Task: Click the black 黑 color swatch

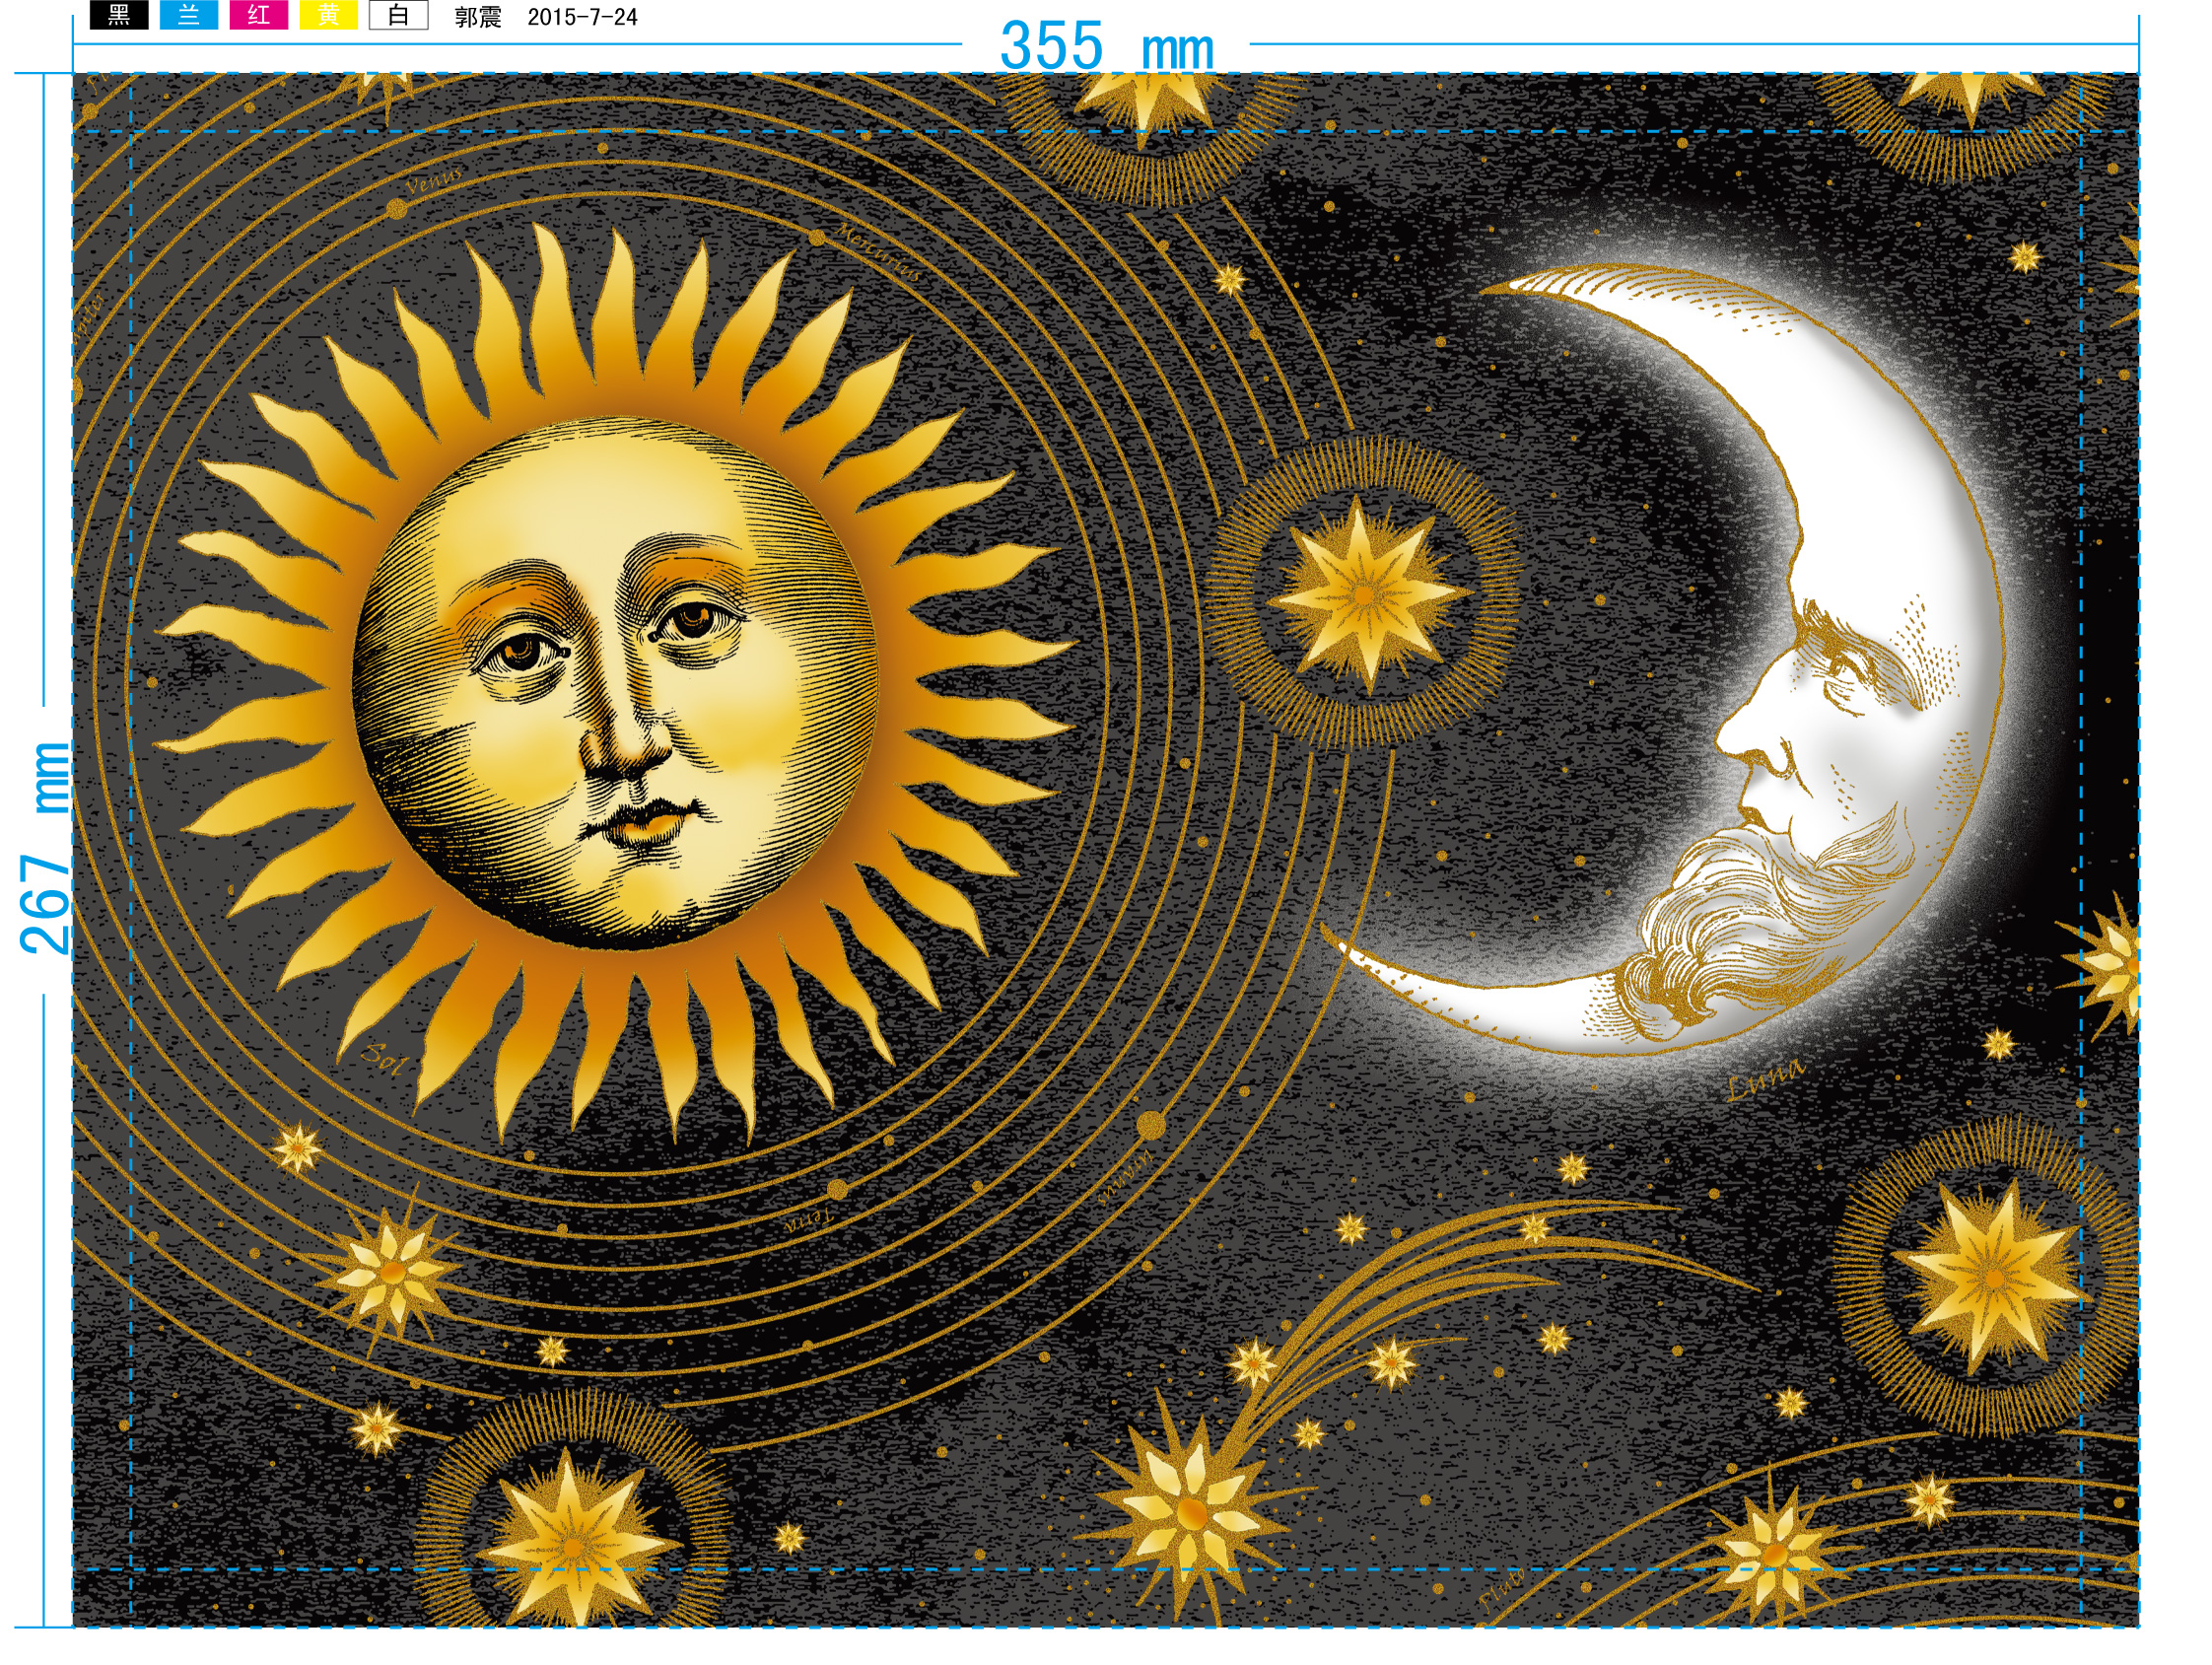Action: point(119,15)
